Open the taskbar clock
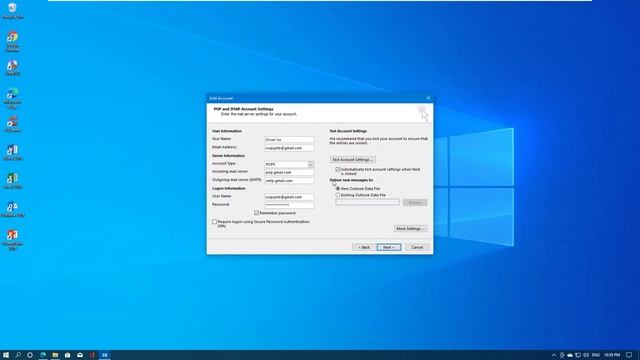The height and width of the screenshot is (360, 640). pos(612,355)
